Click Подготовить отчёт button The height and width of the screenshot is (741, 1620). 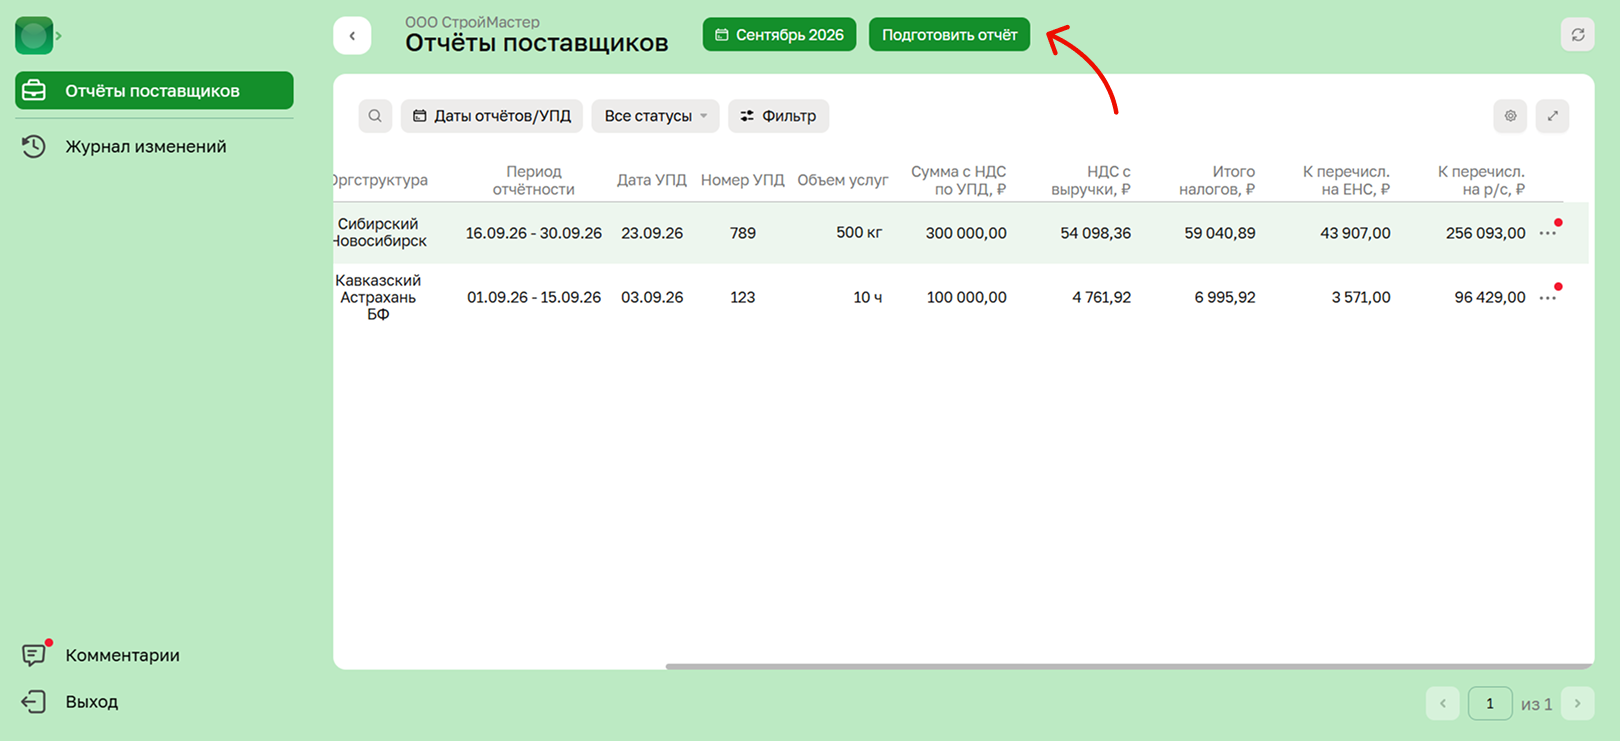pos(949,34)
